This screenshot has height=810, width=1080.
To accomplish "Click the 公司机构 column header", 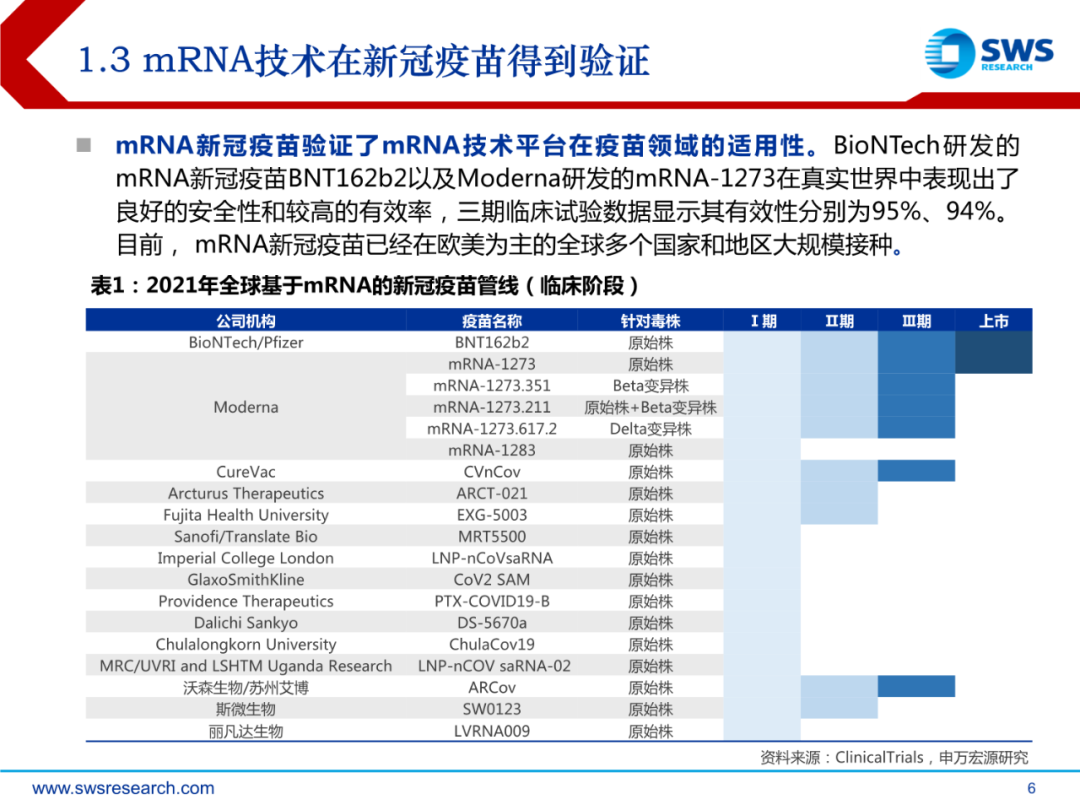I will point(246,321).
